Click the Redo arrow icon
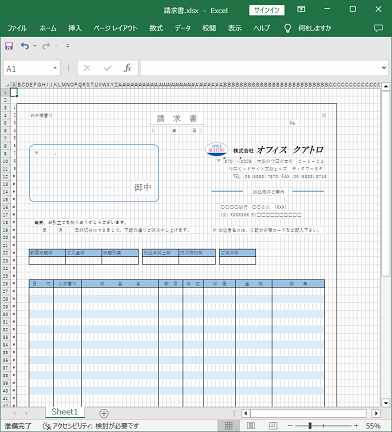392x432 pixels. coord(46,46)
